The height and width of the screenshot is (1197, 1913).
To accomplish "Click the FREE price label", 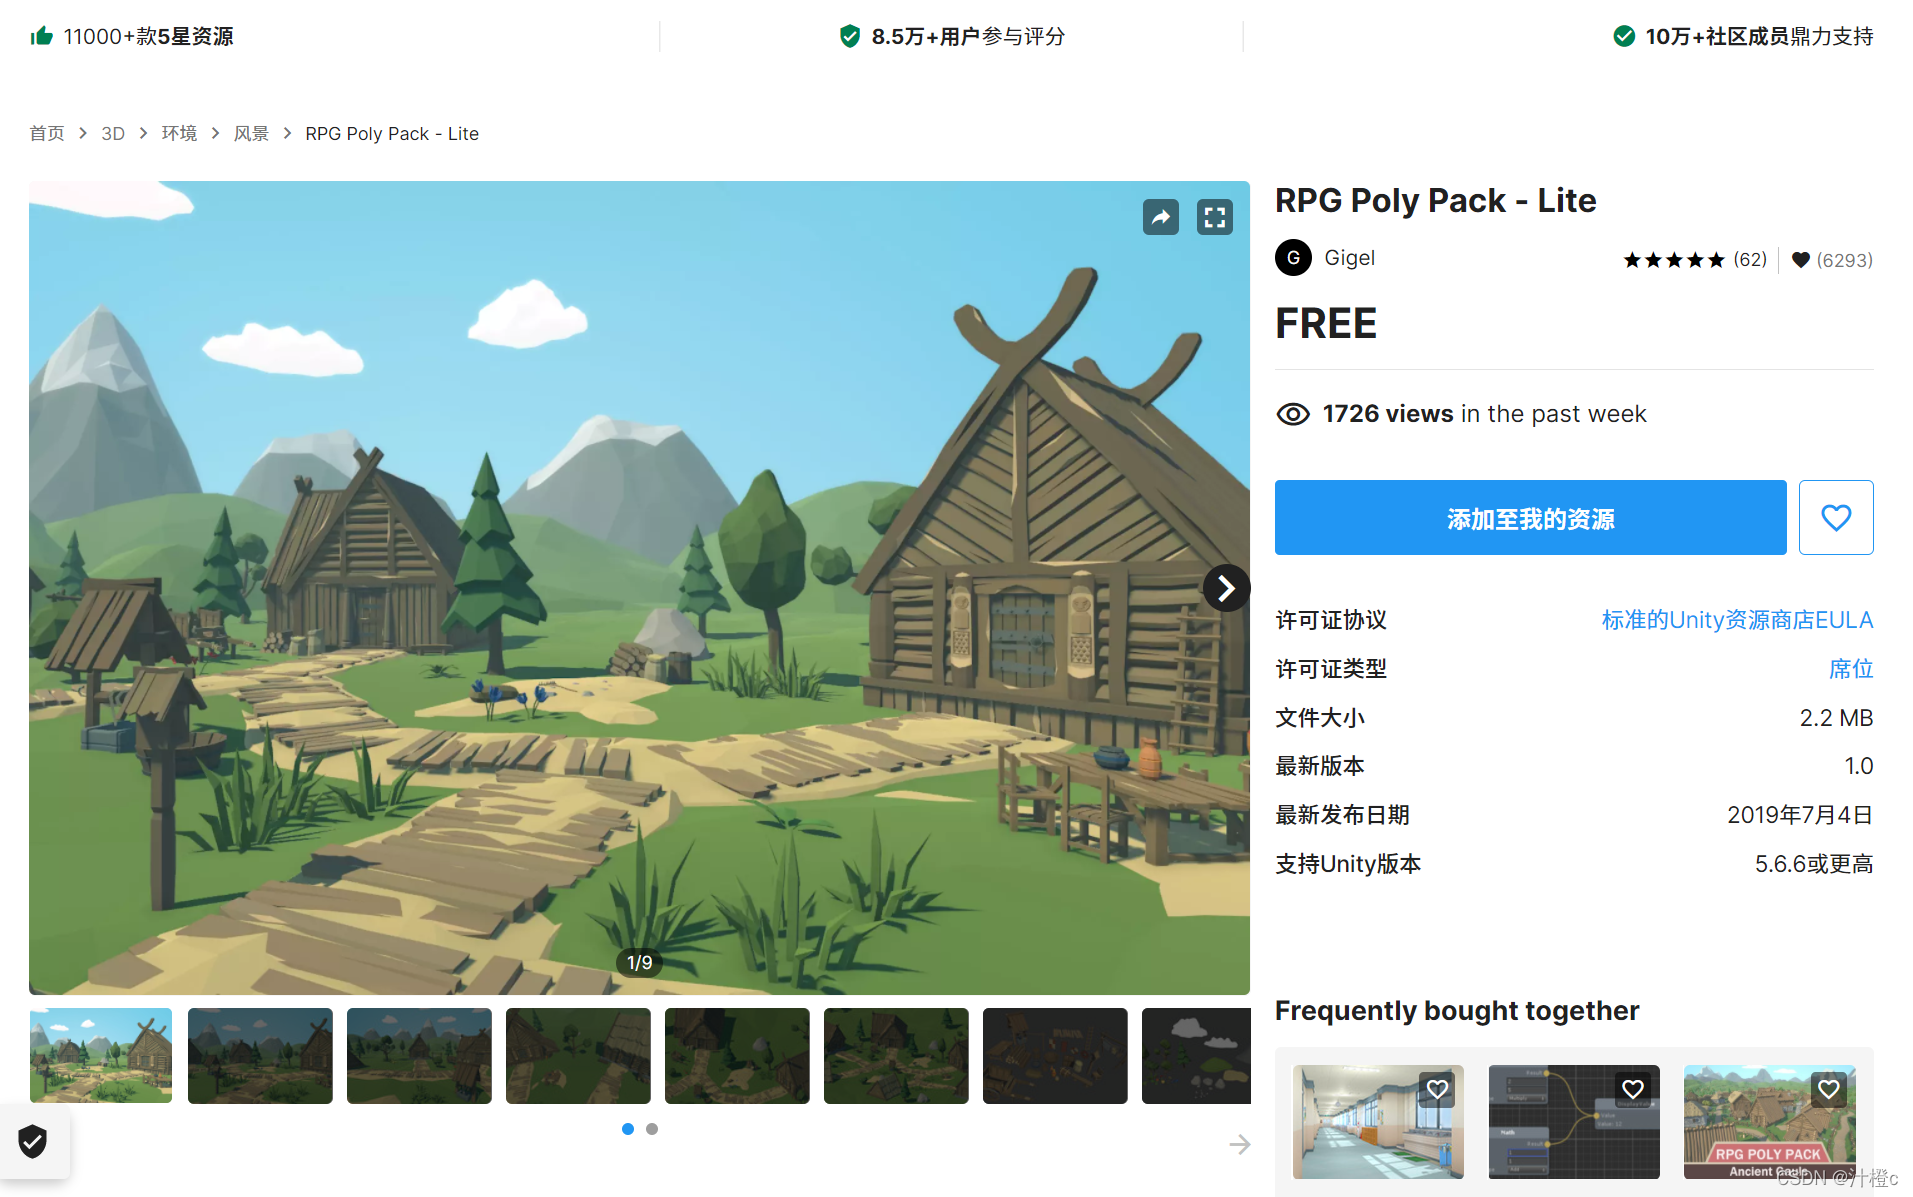I will 1326,324.
